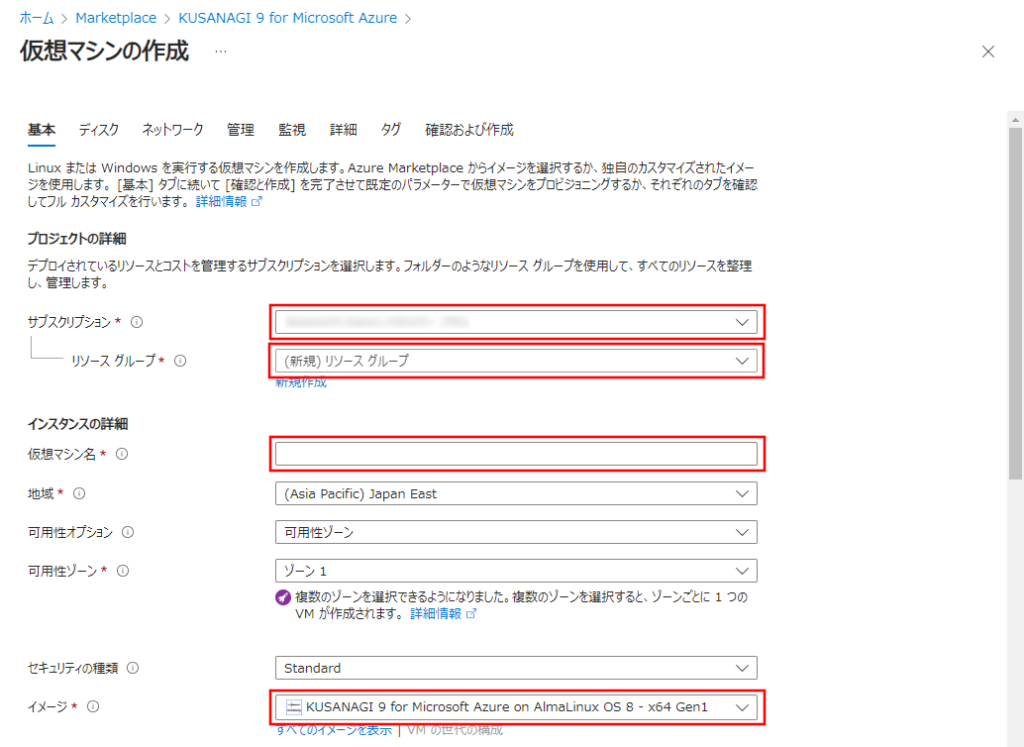Click into the virtual machine name field

(516, 454)
